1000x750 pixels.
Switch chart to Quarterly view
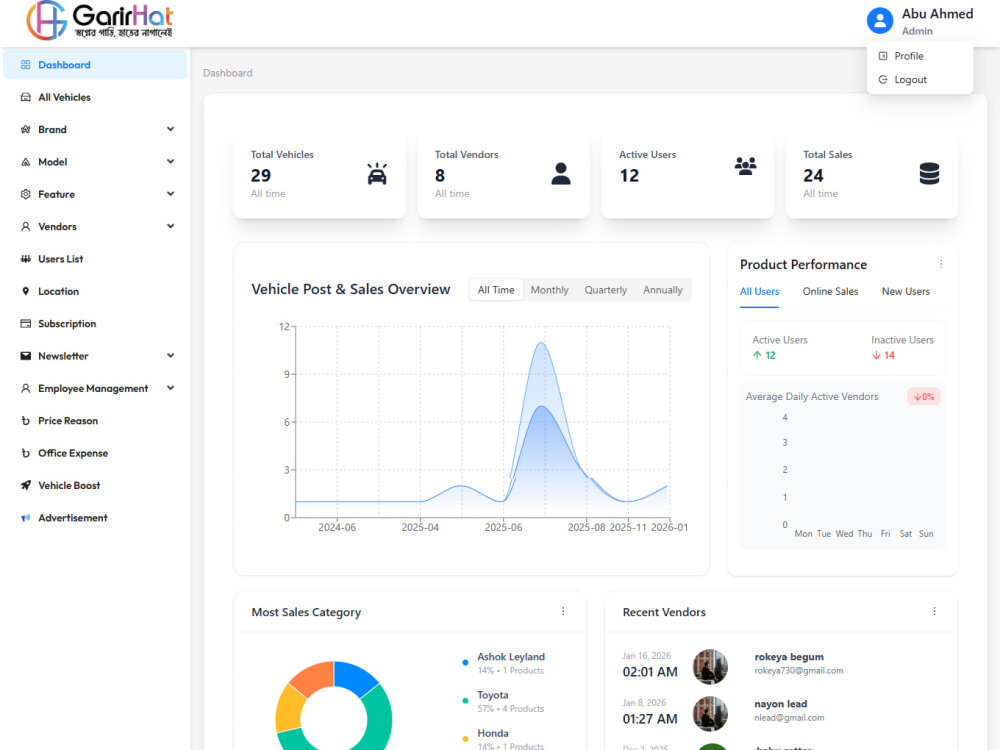606,290
